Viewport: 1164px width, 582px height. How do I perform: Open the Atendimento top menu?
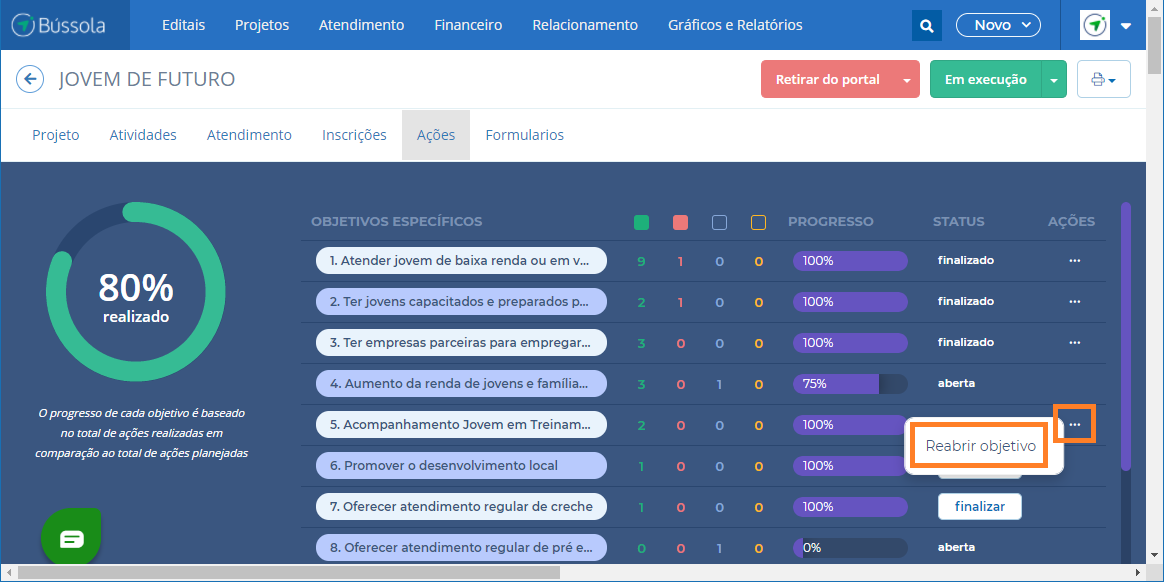[362, 25]
